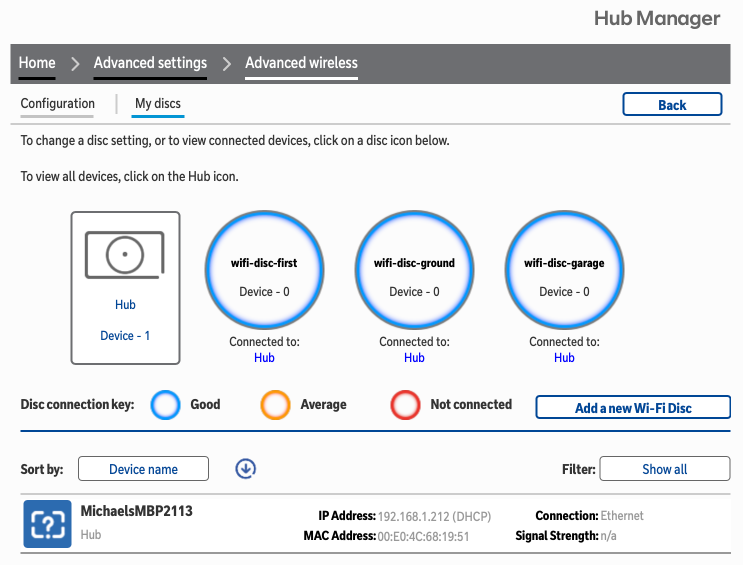Click Add a new Wi-Fi Disc
Image resolution: width=743 pixels, height=565 pixels.
click(x=633, y=407)
